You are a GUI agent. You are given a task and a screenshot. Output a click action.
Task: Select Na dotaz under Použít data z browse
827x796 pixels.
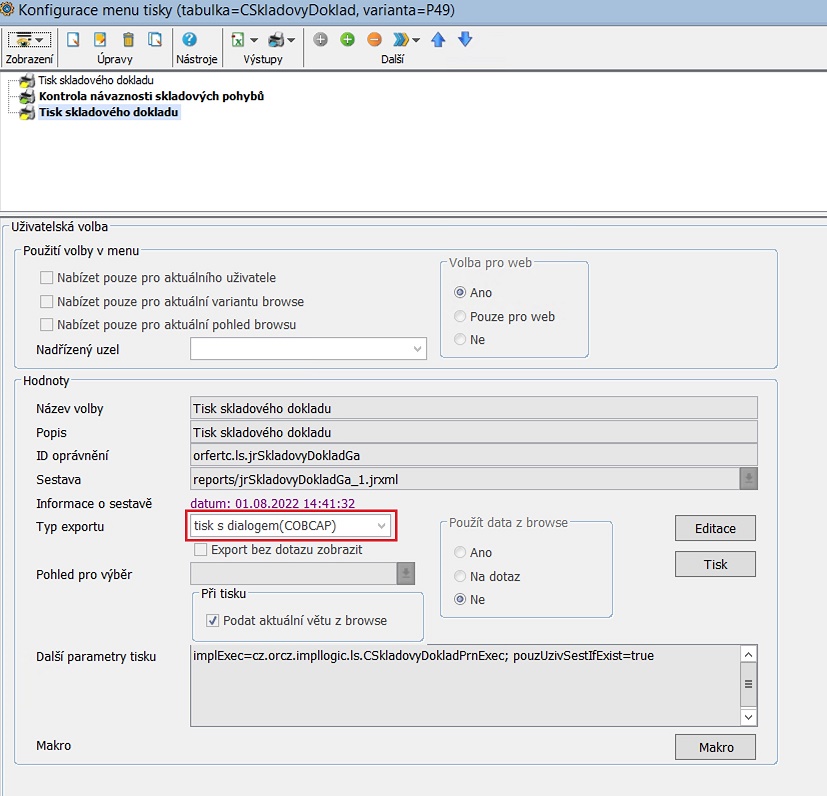click(460, 576)
